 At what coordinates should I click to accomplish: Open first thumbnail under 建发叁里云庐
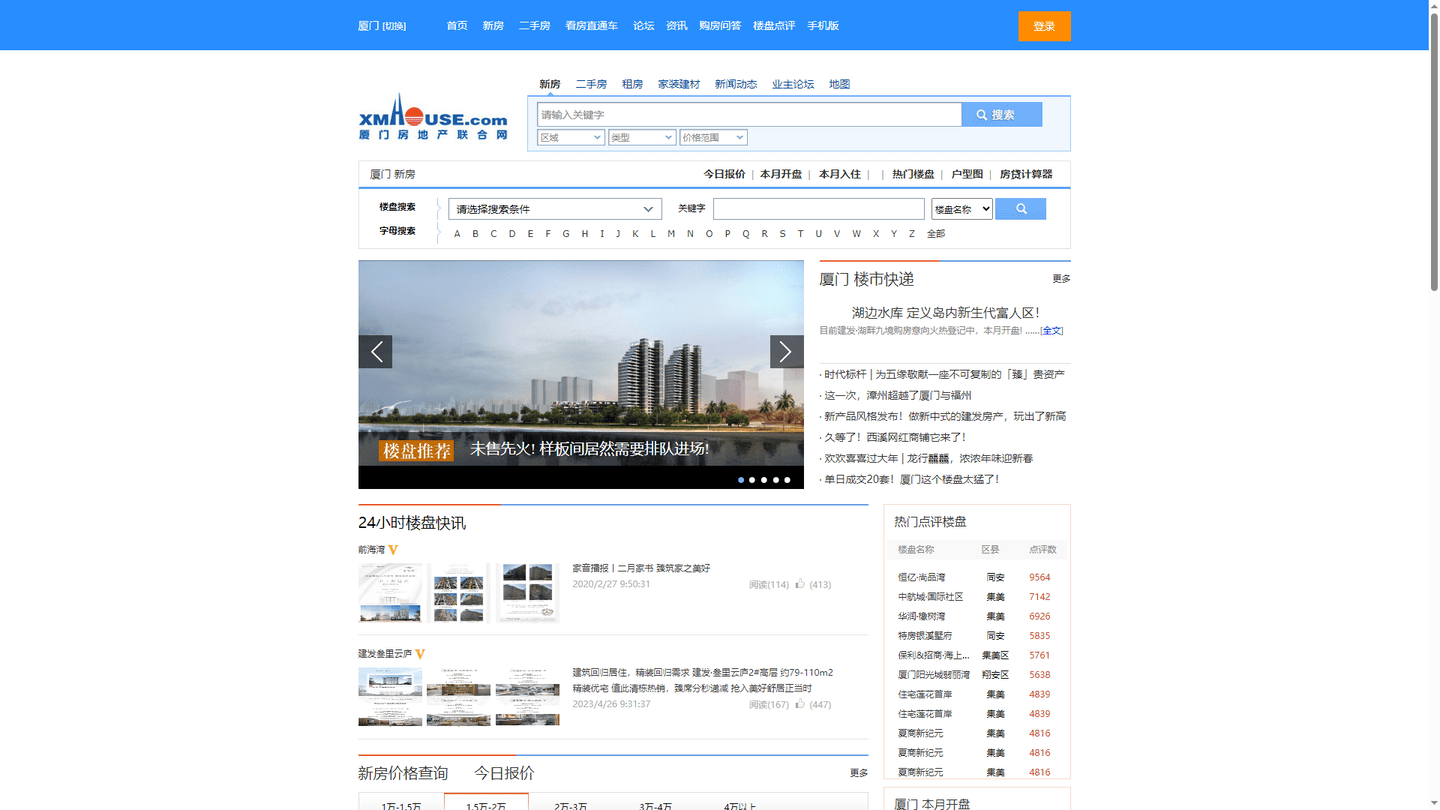(x=390, y=696)
